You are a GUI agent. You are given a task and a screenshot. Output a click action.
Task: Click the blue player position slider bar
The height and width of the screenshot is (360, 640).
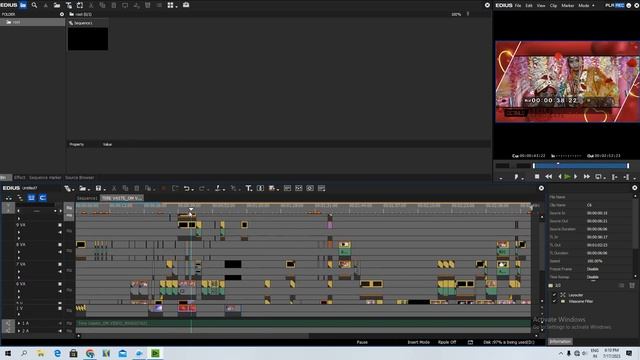point(581,165)
